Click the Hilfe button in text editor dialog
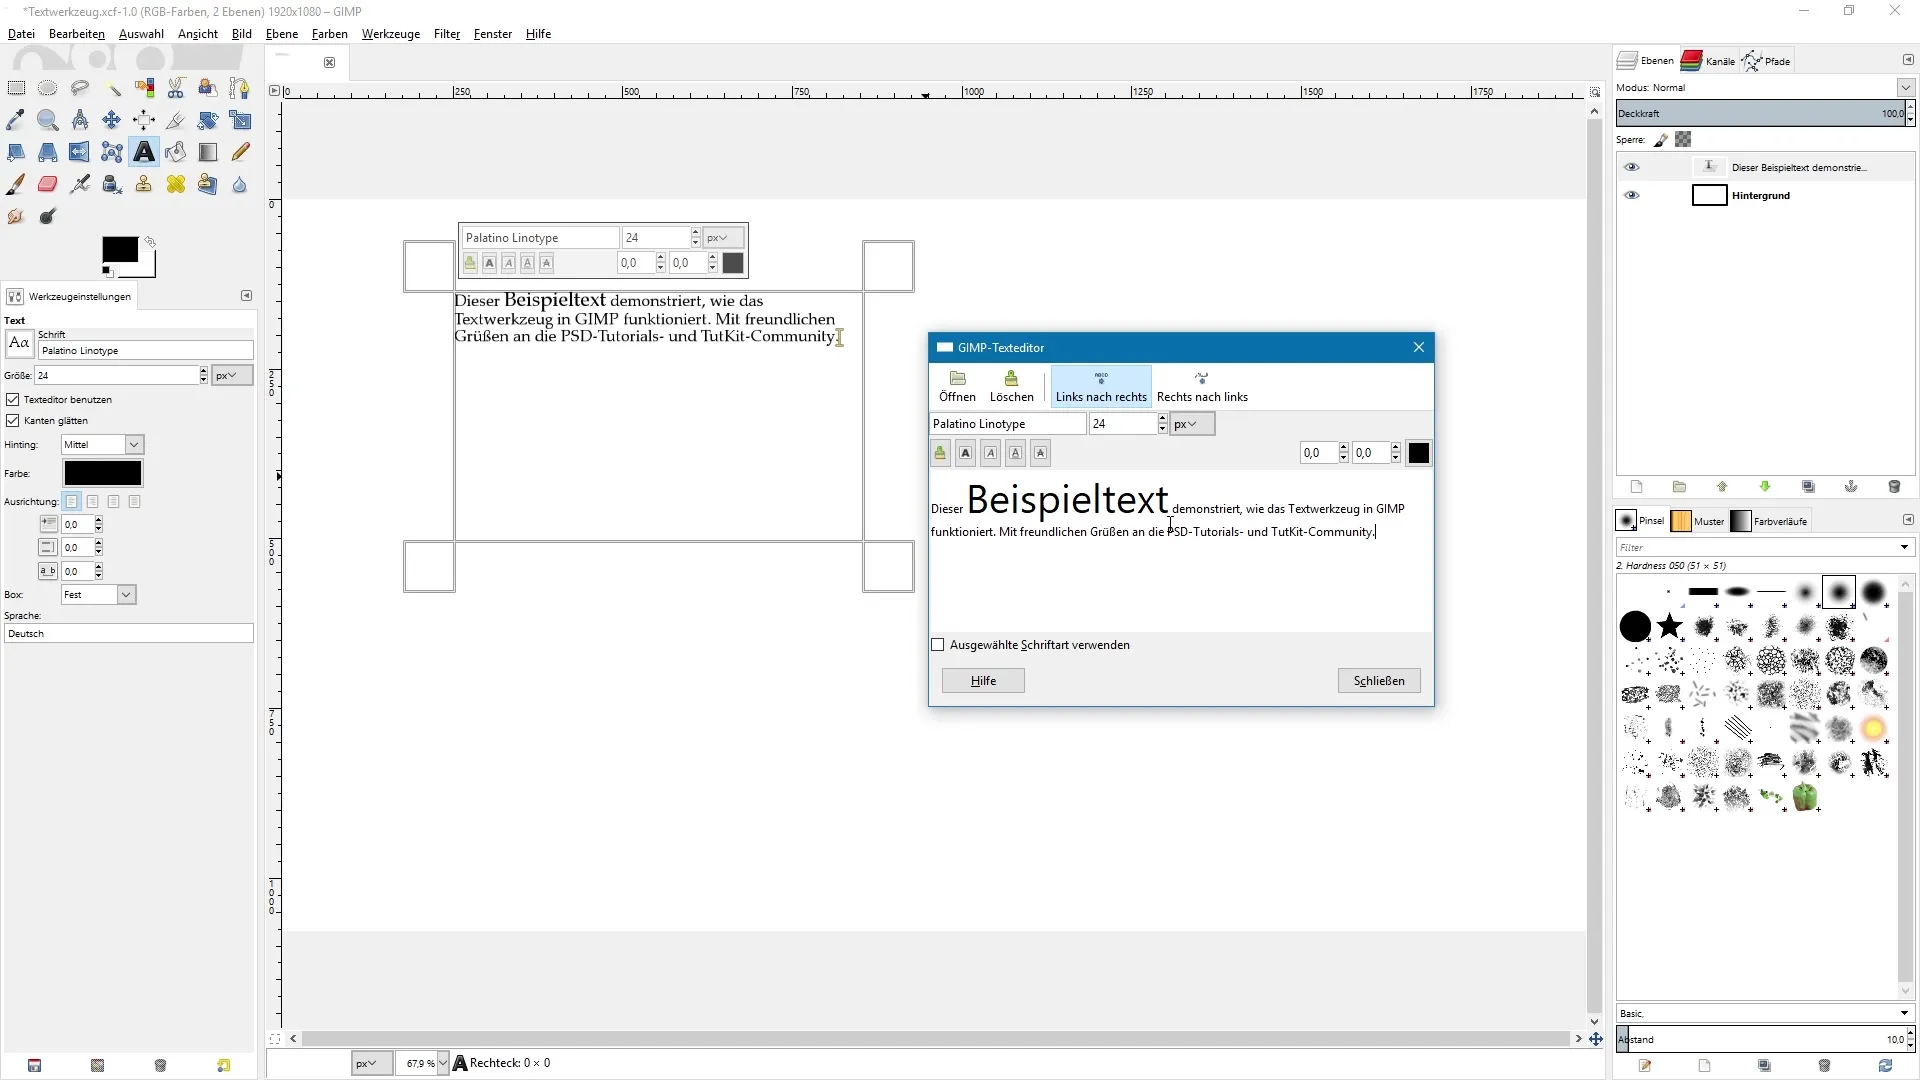This screenshot has height=1080, width=1920. click(983, 681)
